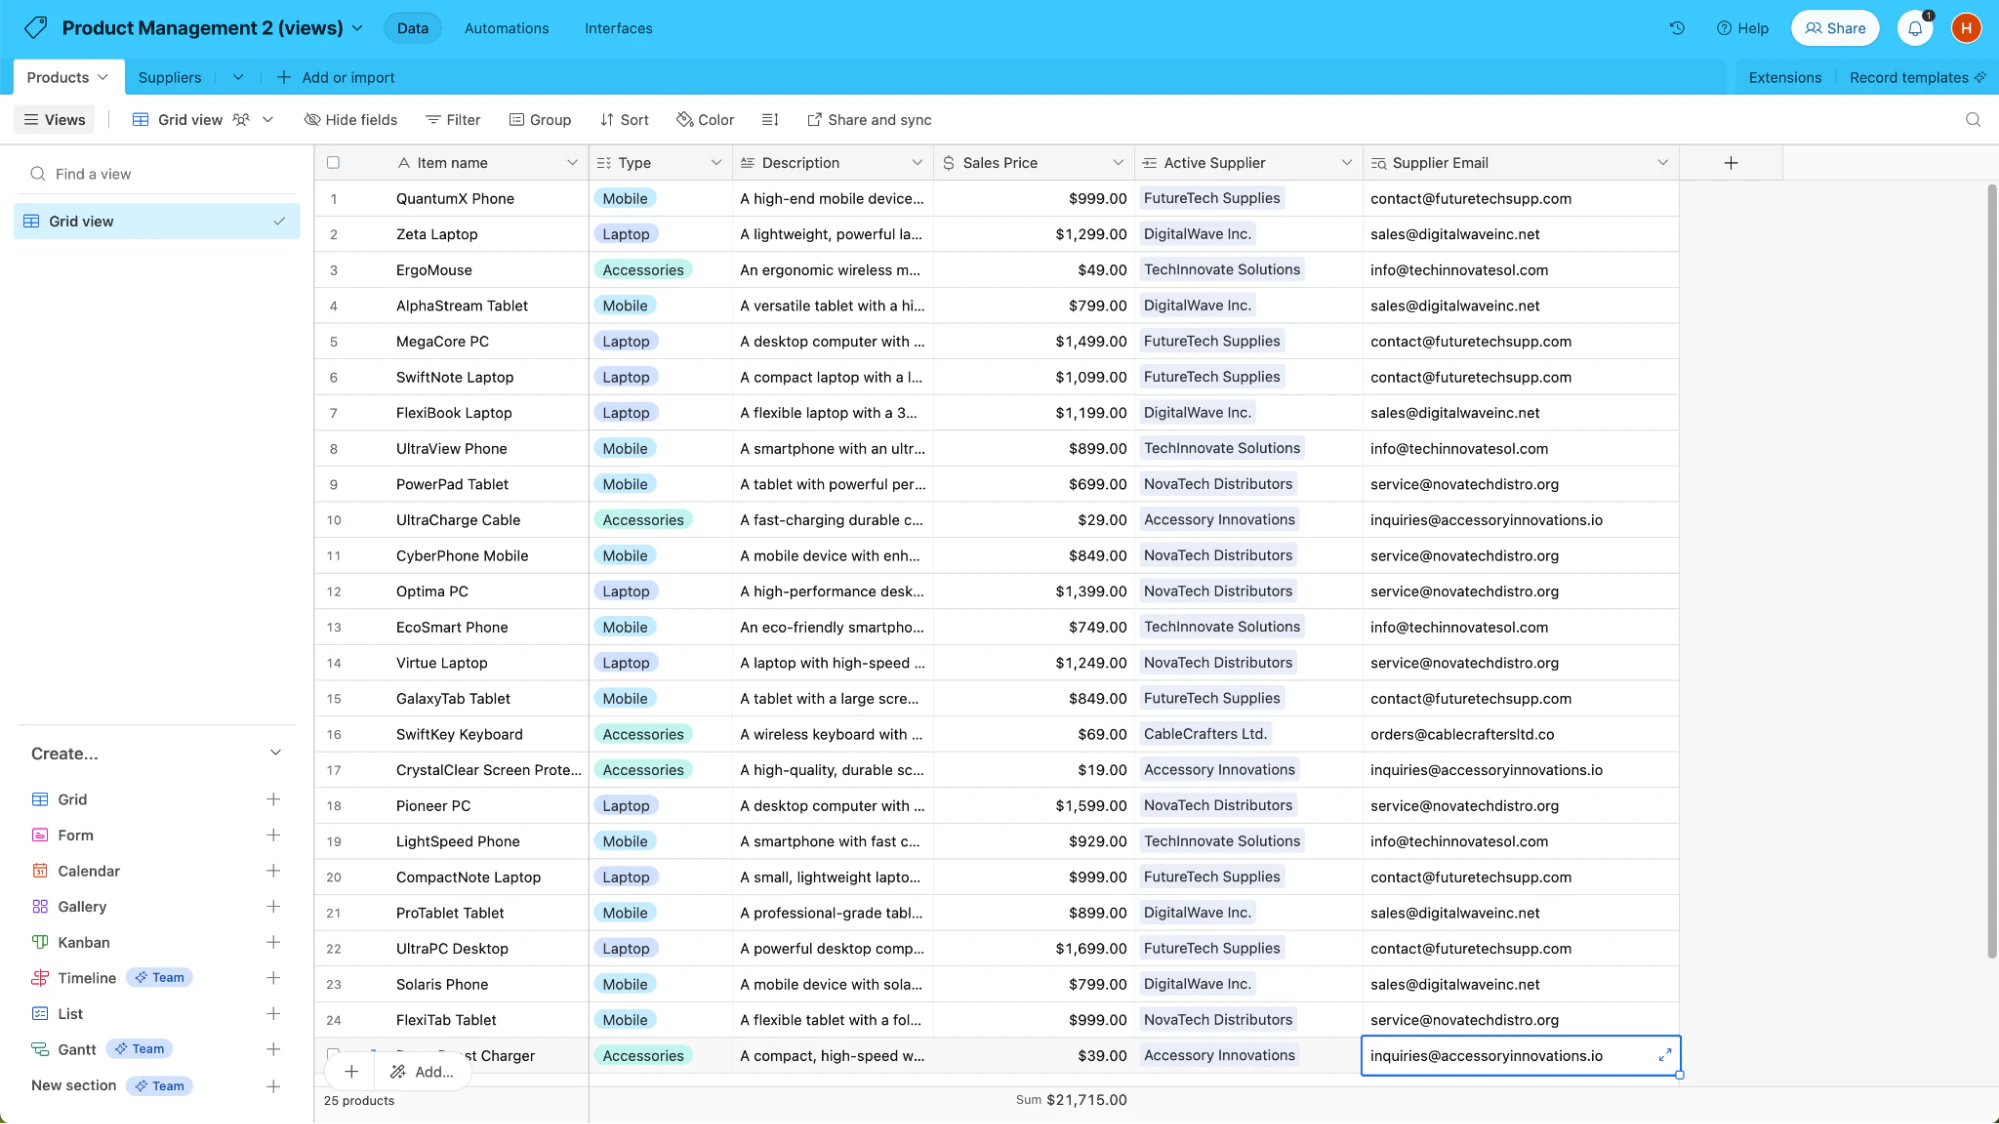The height and width of the screenshot is (1124, 1999).
Task: Create a new List view plus
Action: (273, 1013)
